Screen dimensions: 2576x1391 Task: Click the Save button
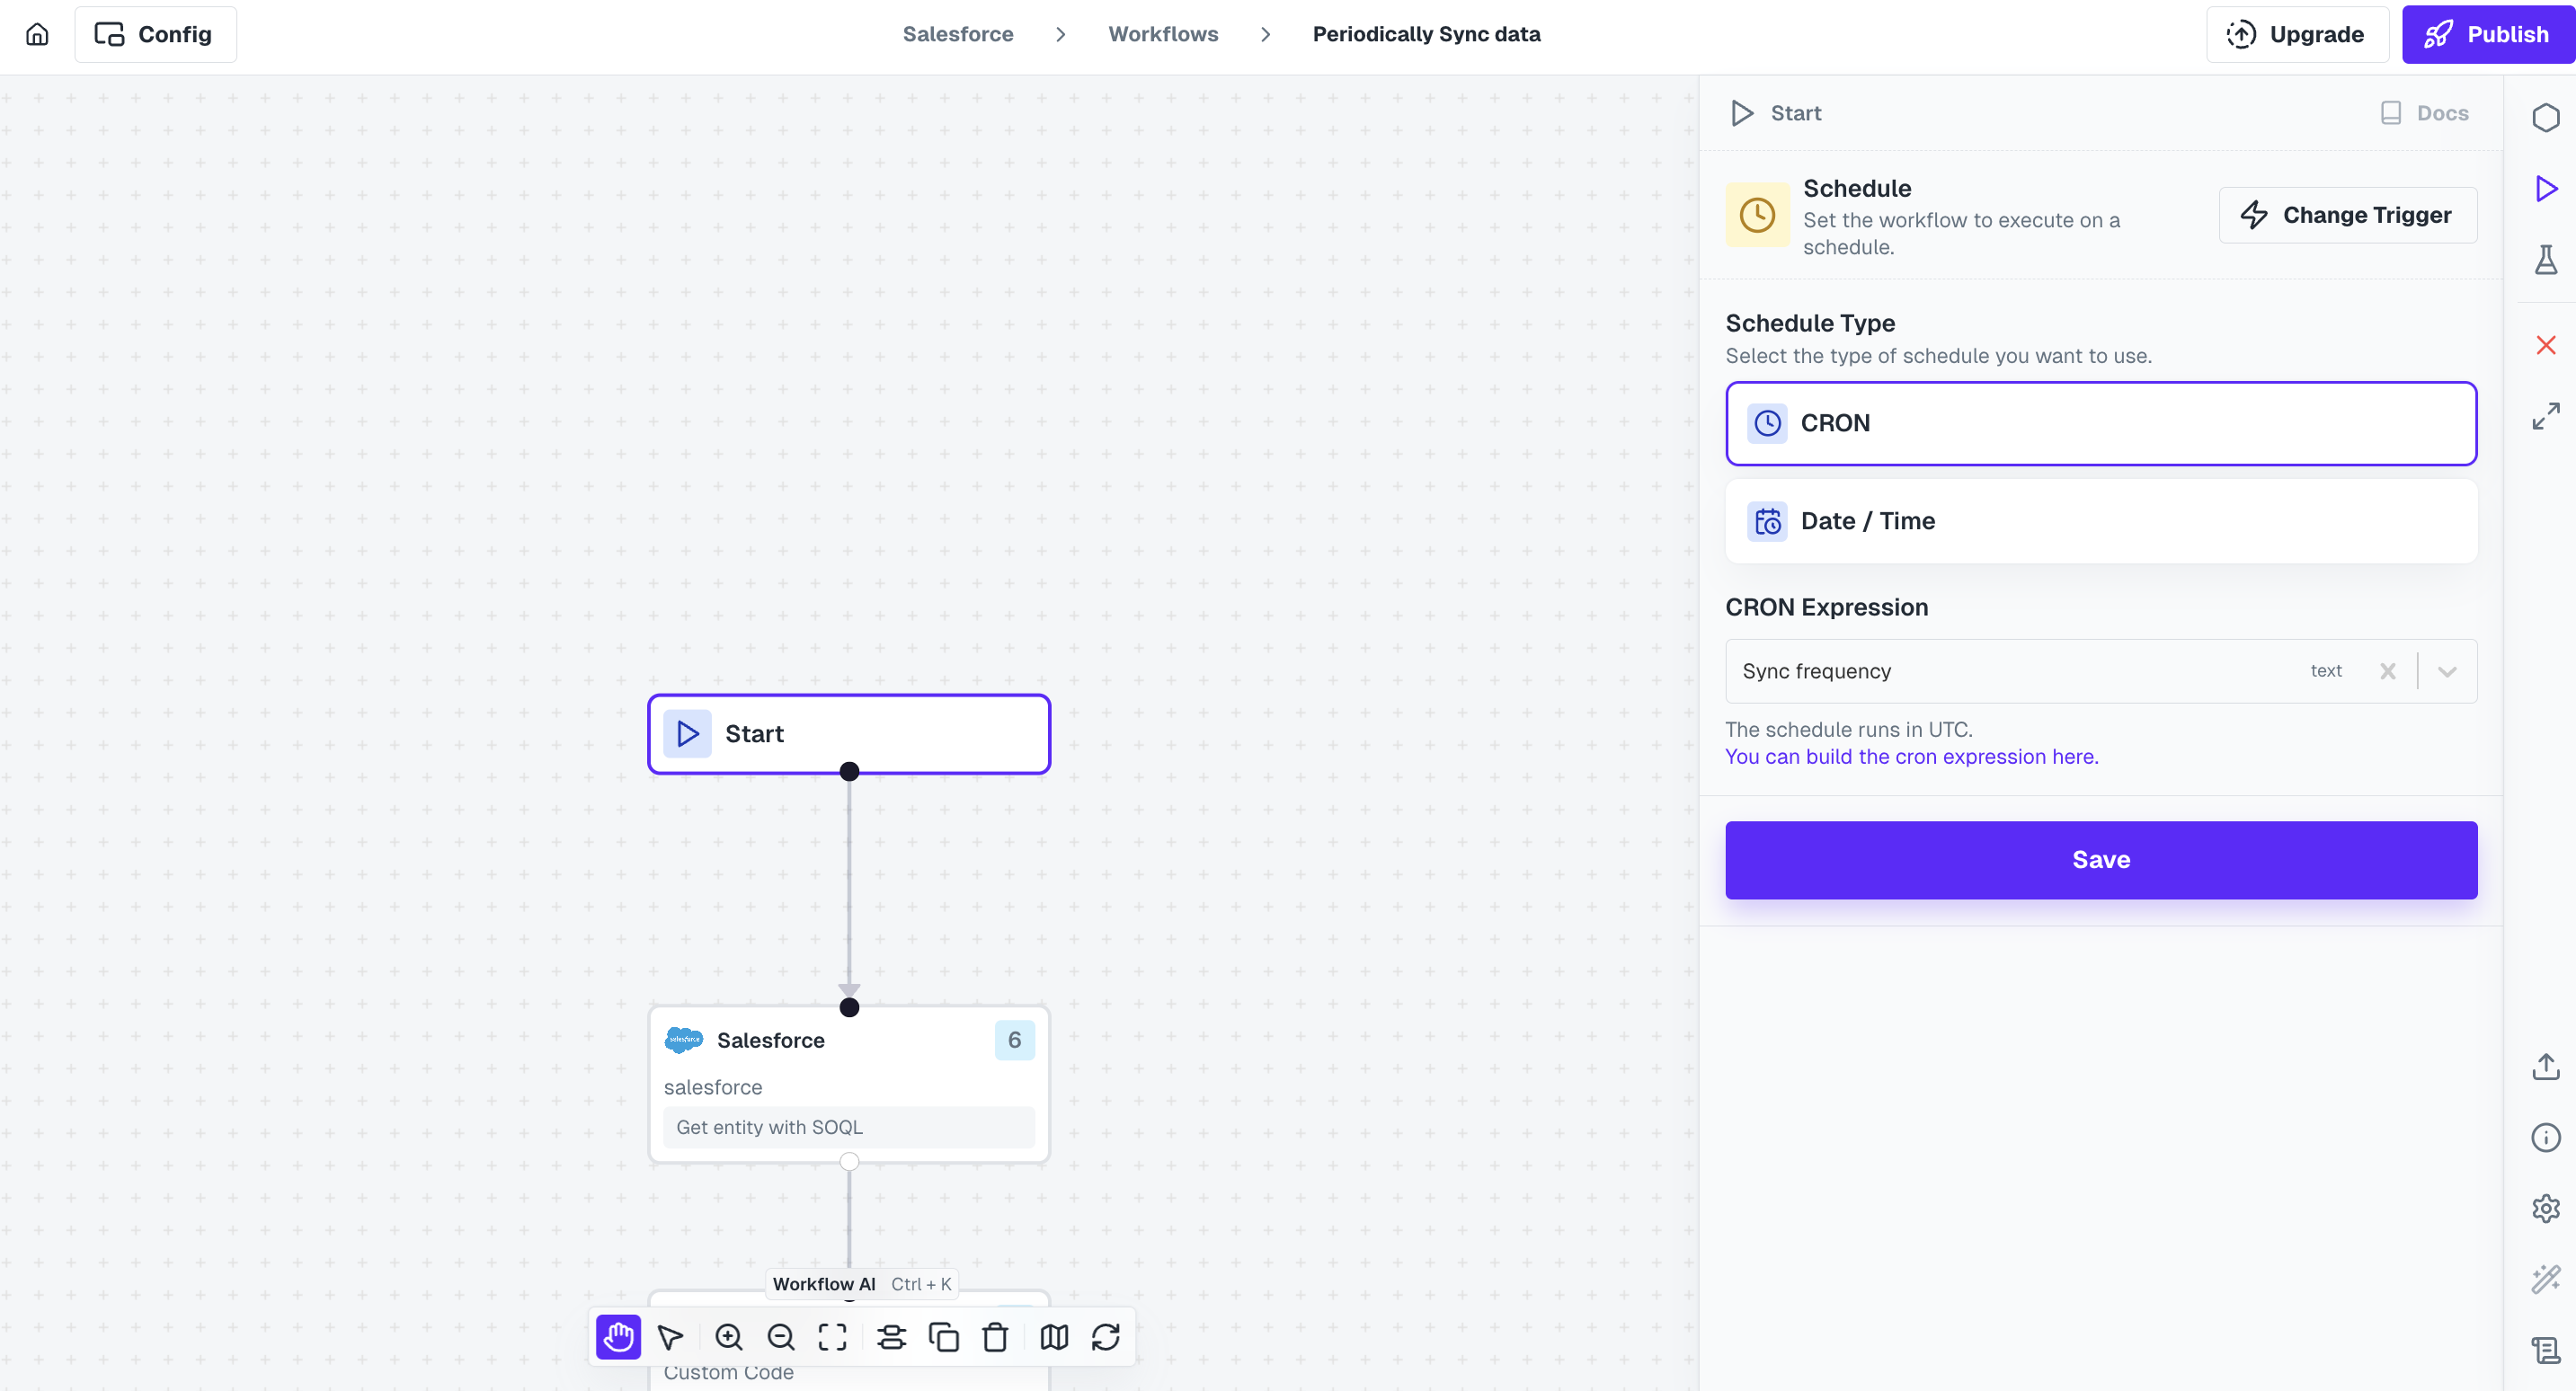coord(2100,859)
